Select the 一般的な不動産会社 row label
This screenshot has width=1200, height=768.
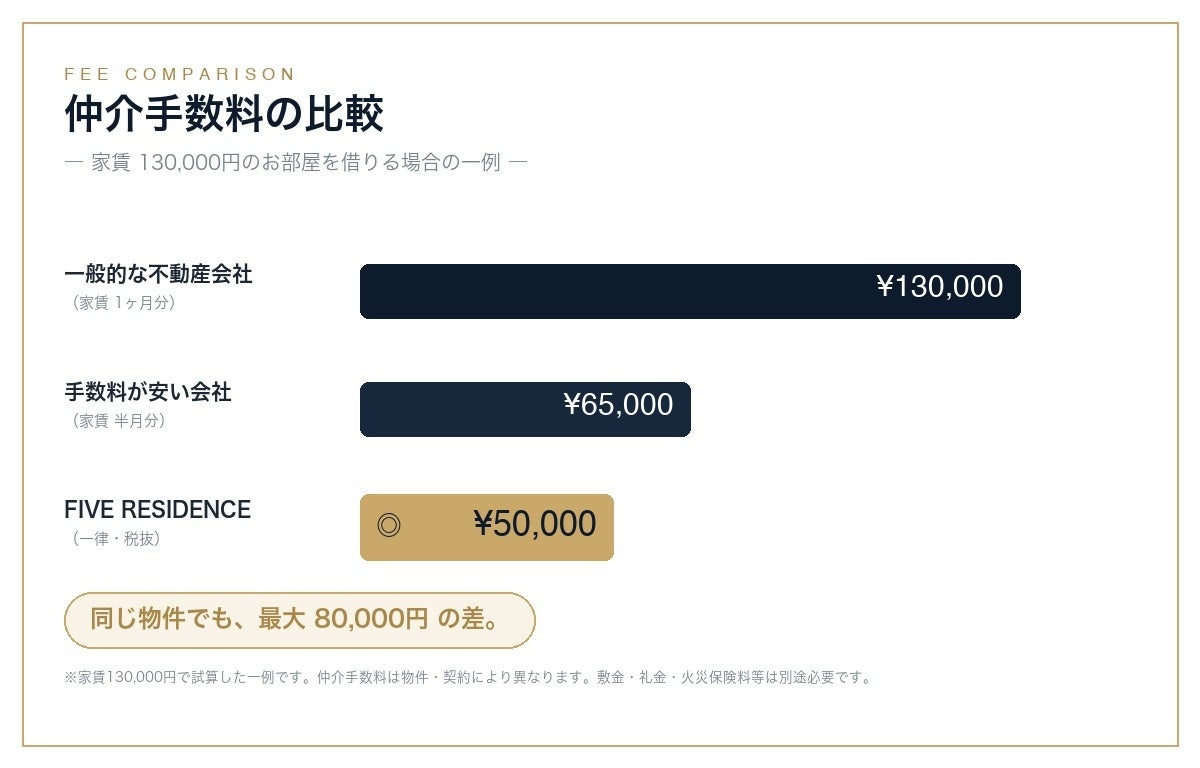(158, 274)
